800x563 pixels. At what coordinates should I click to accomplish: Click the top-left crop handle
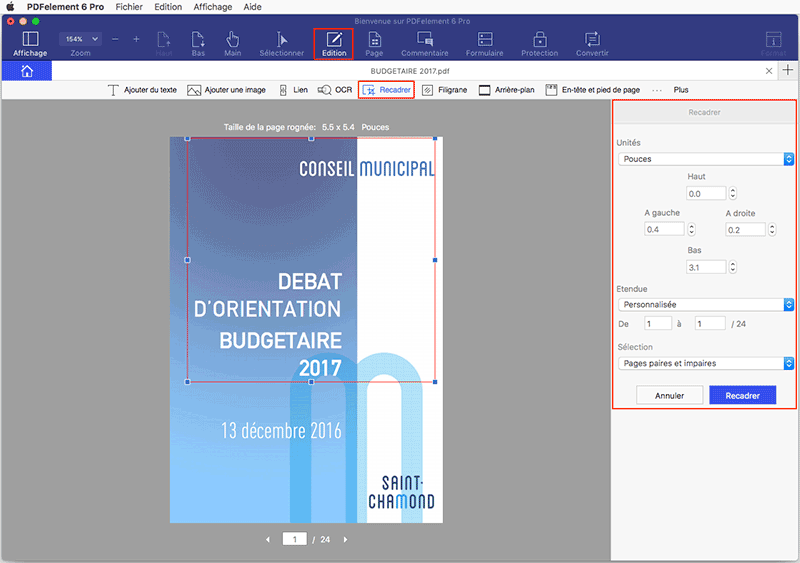[187, 138]
